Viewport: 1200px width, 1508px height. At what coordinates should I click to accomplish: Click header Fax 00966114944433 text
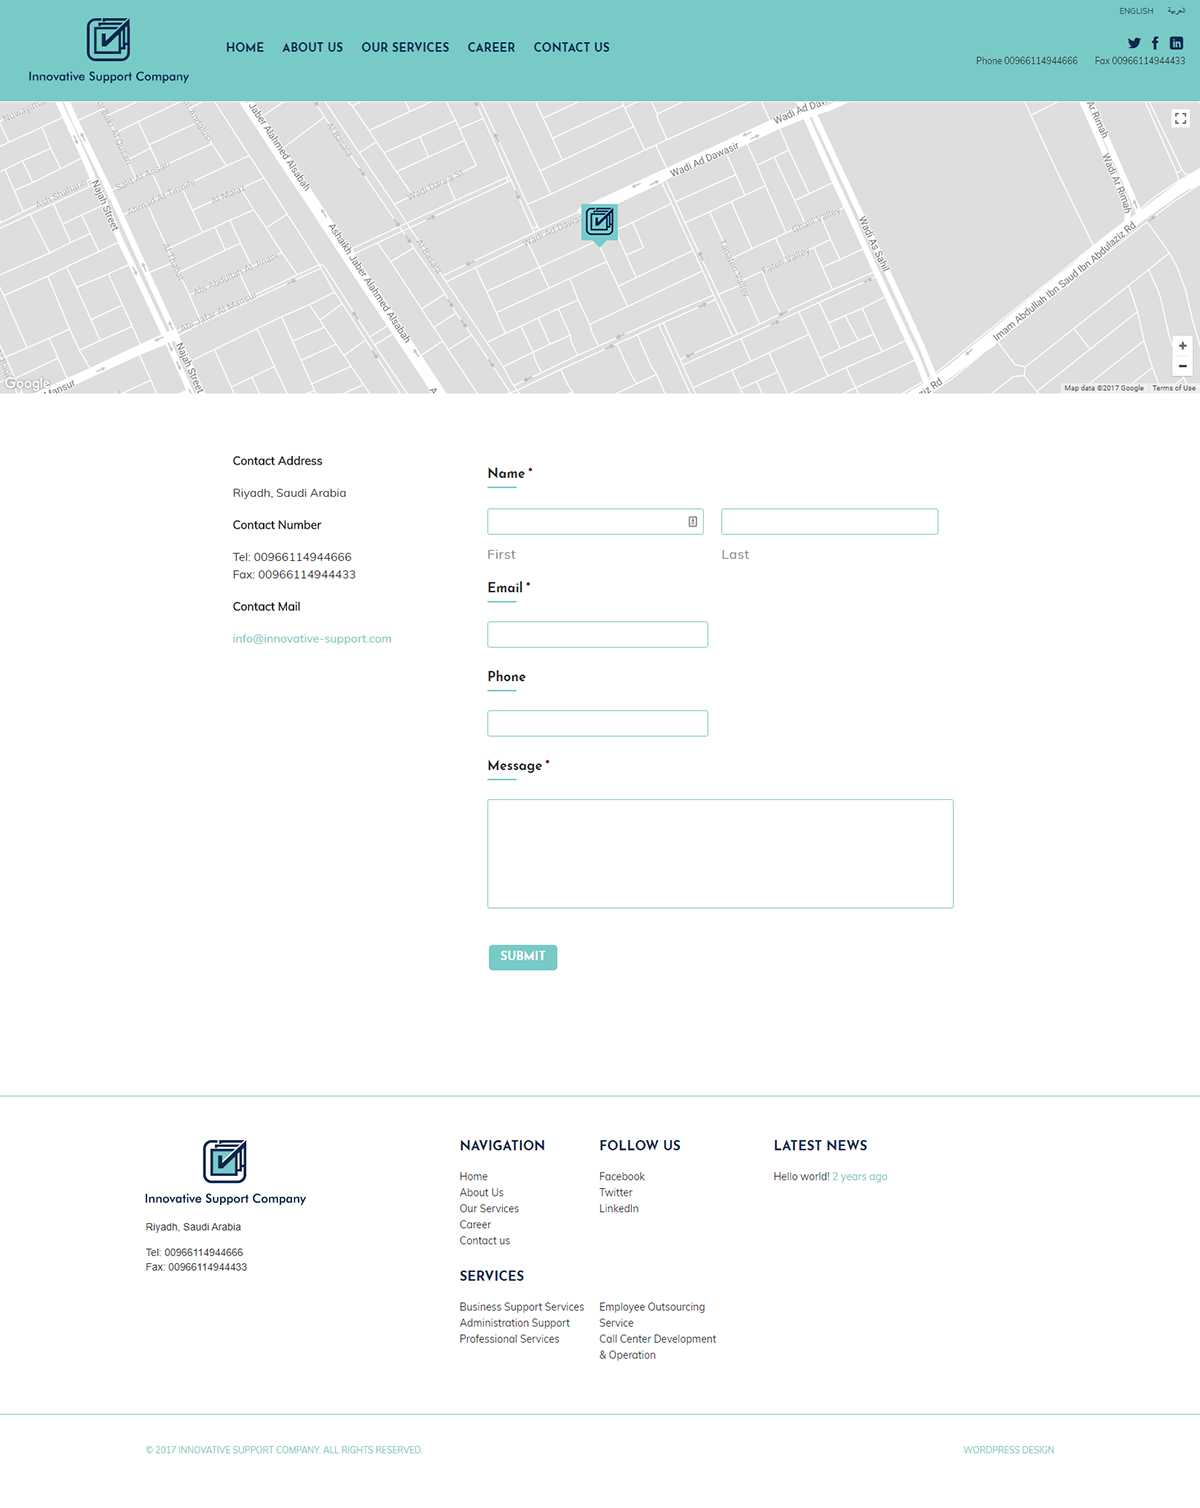tap(1139, 61)
